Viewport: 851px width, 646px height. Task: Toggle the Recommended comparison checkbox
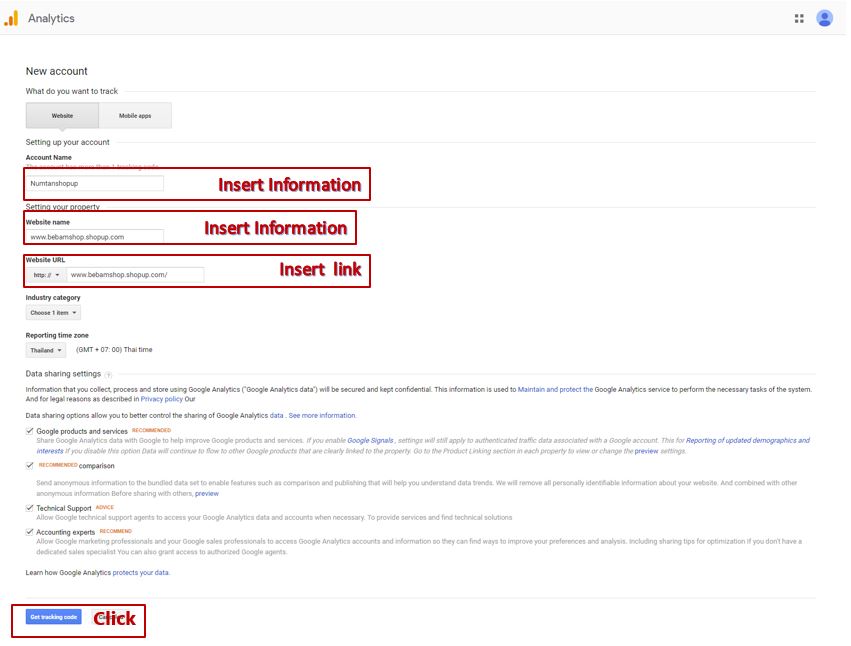click(30, 466)
